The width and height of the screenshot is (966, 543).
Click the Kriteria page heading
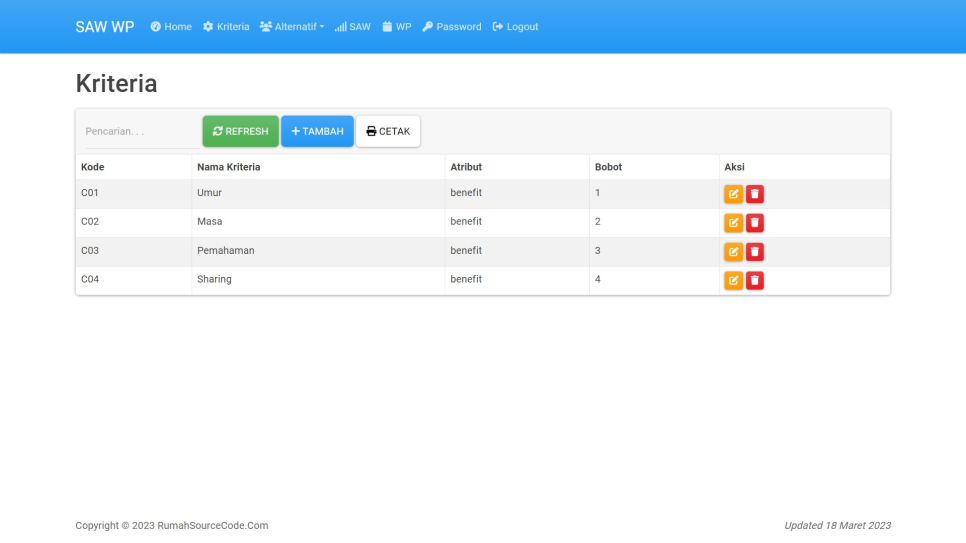[x=116, y=83]
